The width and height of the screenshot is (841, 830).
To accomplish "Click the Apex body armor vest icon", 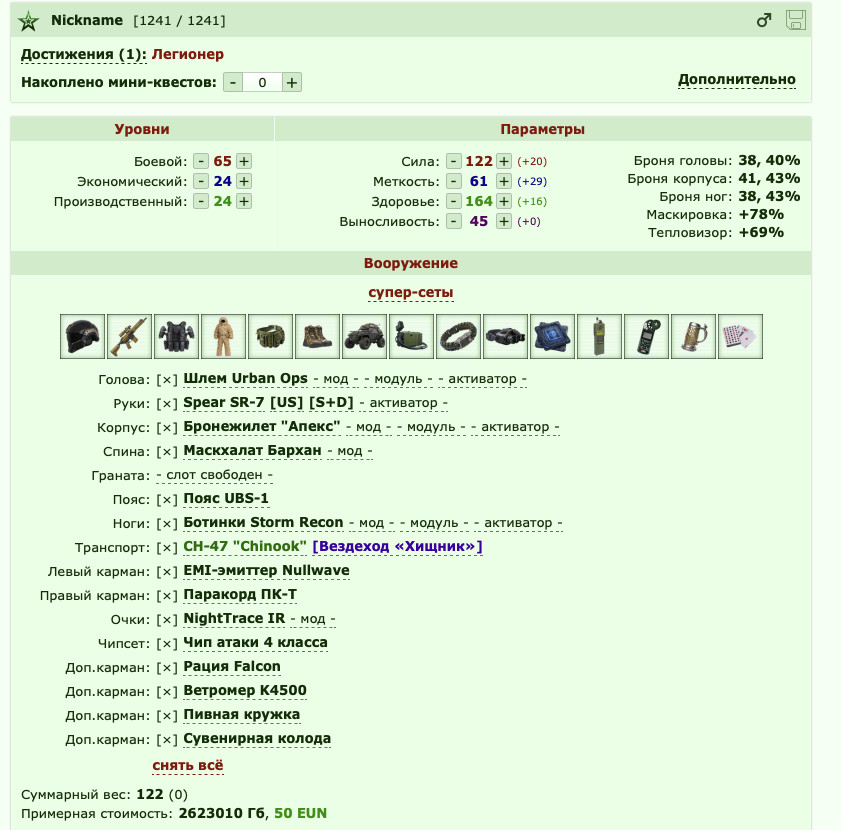I will click(x=176, y=336).
